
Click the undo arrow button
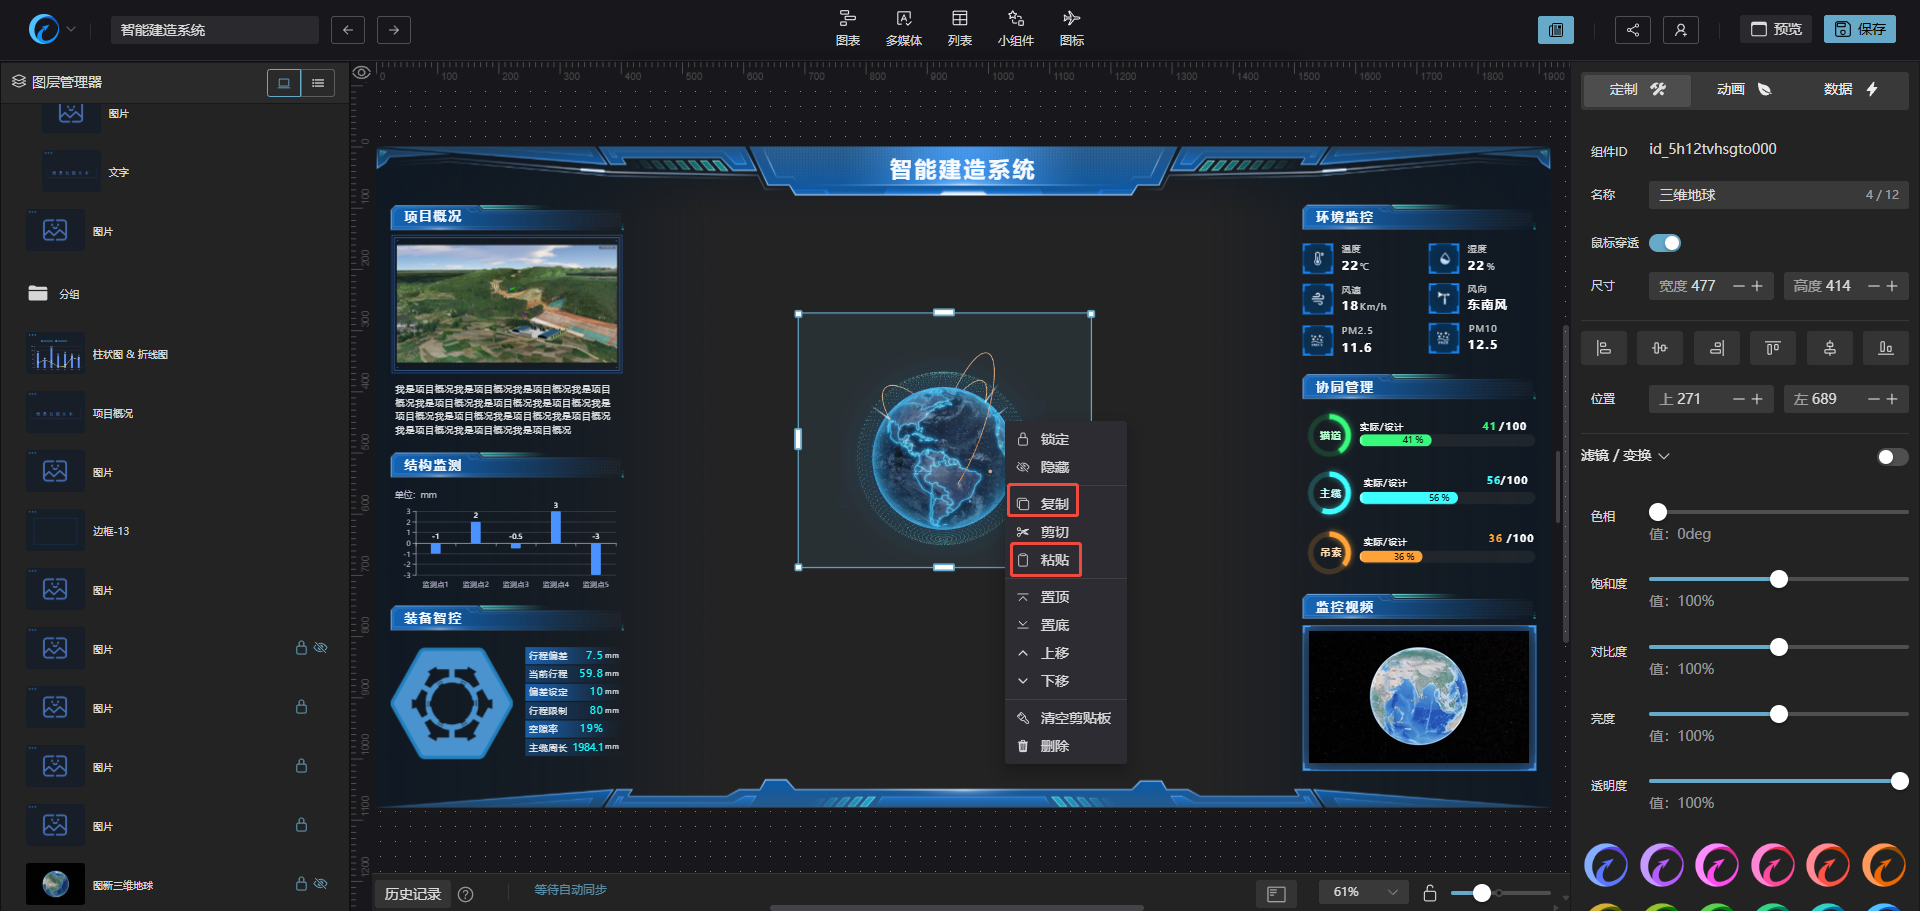(347, 30)
